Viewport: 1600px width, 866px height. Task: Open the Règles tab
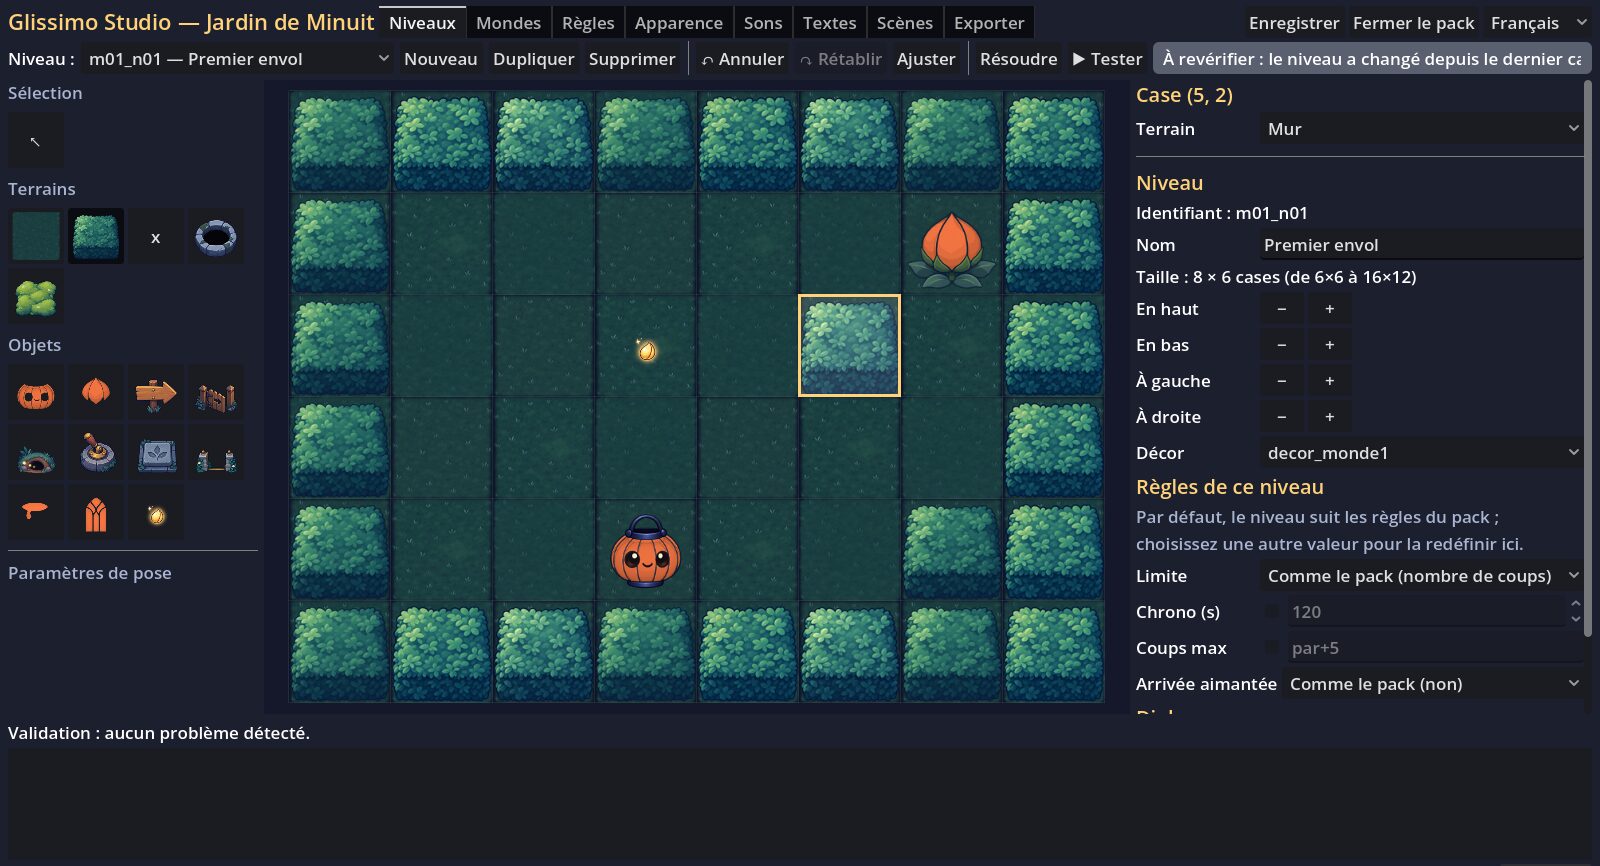(x=588, y=23)
